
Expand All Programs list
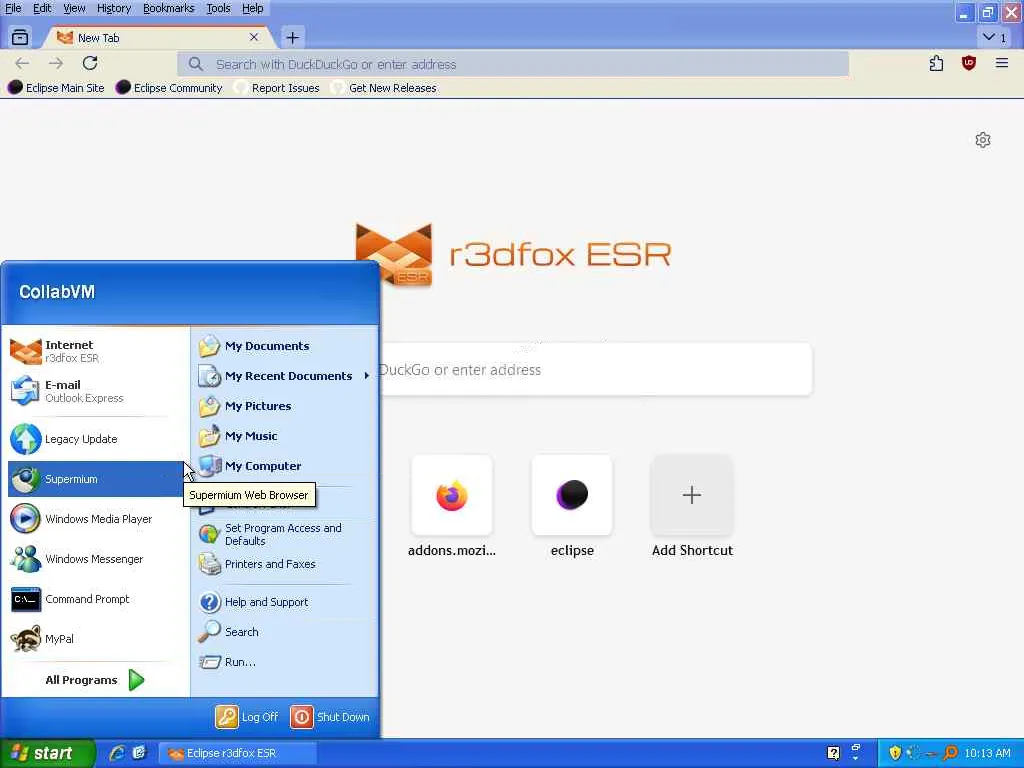pyautogui.click(x=96, y=680)
